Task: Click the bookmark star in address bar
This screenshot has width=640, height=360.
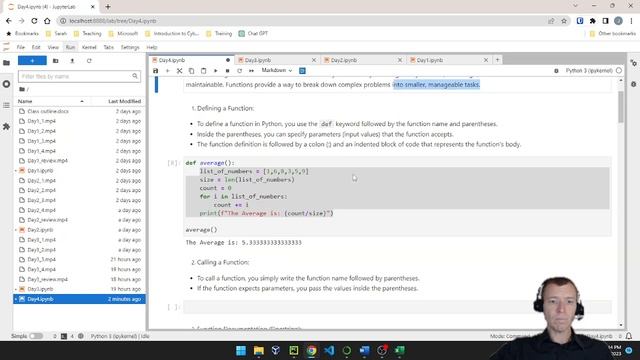Action: [x=564, y=21]
